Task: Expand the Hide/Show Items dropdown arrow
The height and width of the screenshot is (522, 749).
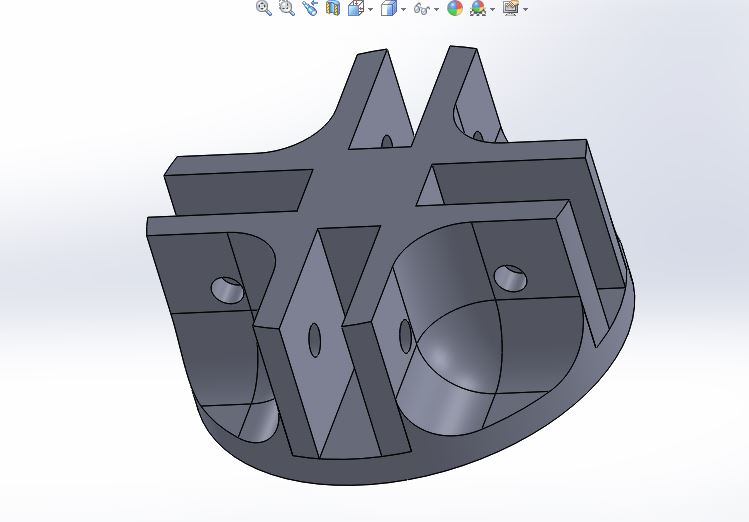Action: click(x=436, y=9)
